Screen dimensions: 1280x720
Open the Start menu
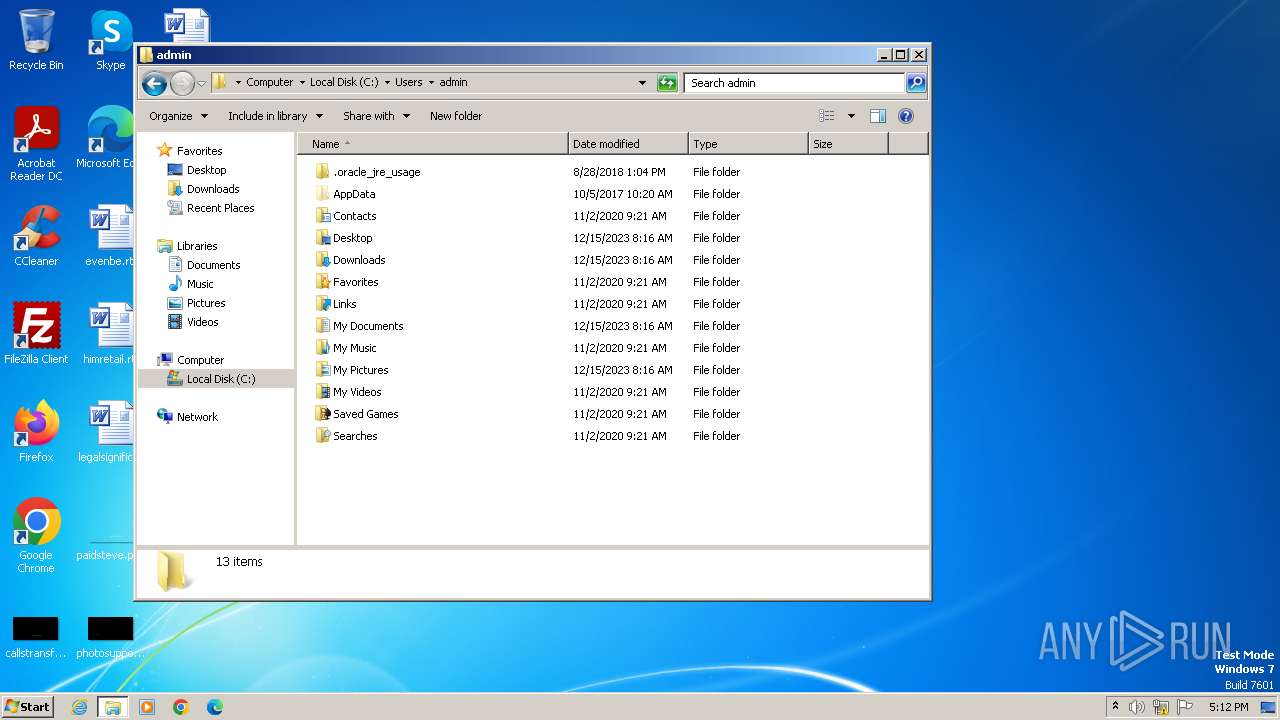click(28, 706)
